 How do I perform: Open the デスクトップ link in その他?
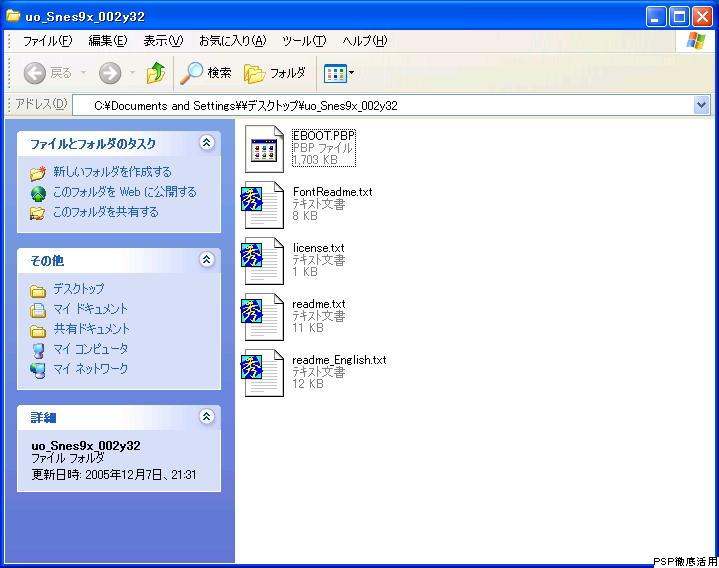point(79,288)
